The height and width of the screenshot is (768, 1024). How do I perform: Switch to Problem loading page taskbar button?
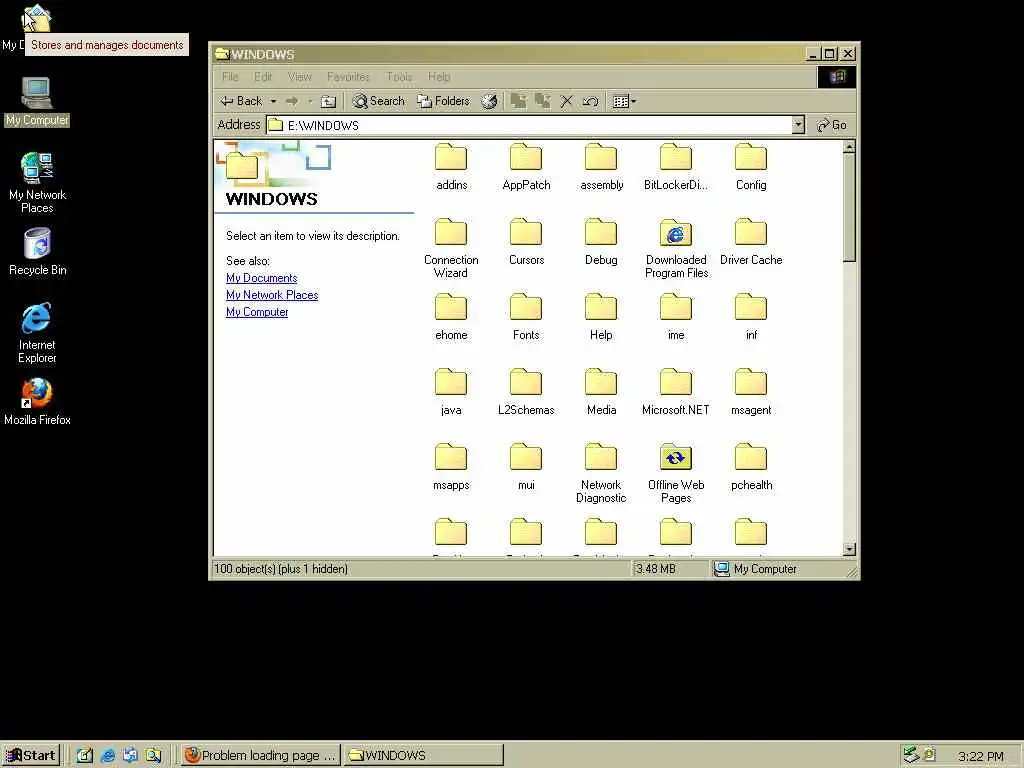[261, 756]
